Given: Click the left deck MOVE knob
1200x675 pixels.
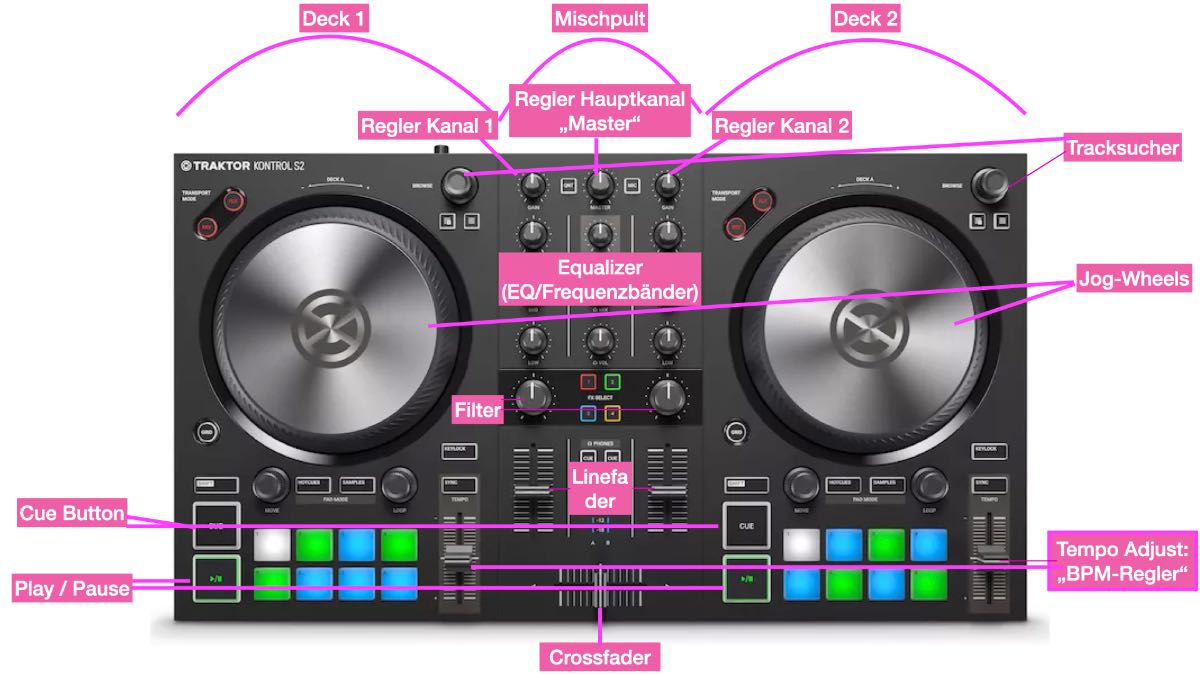Looking at the screenshot, I should click(270, 486).
